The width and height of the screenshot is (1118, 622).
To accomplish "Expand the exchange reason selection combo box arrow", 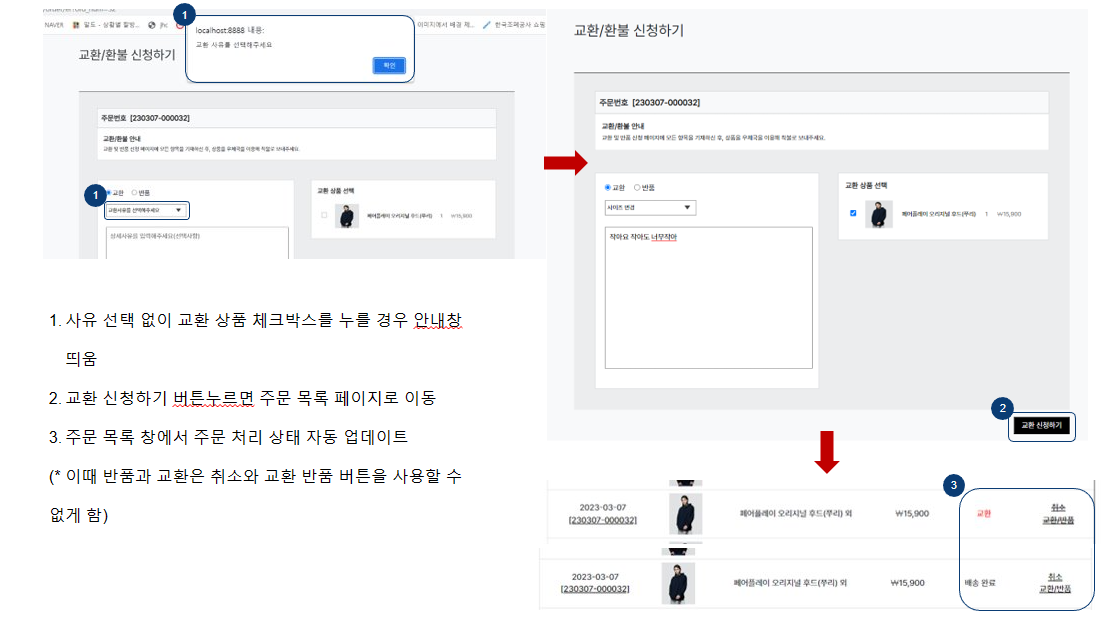I will (x=180, y=211).
